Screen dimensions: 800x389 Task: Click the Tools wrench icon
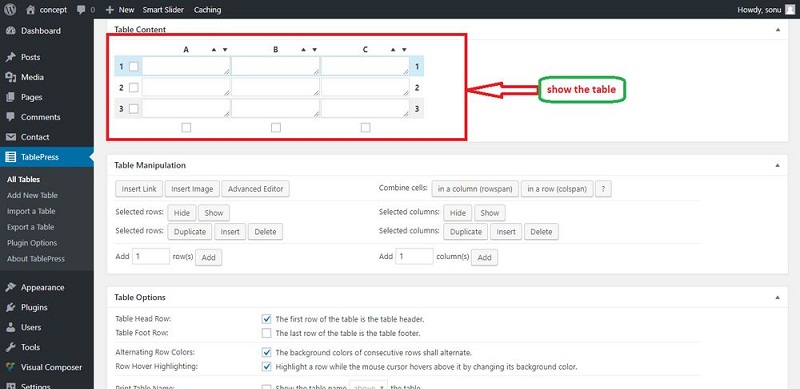pyautogui.click(x=10, y=347)
